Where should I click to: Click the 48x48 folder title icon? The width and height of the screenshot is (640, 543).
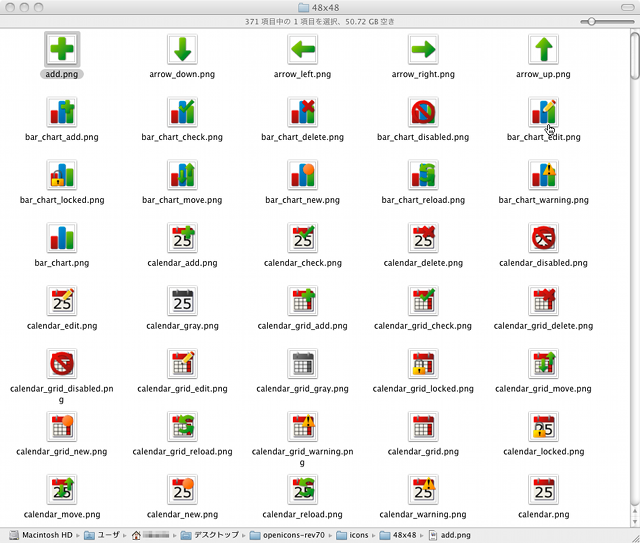coord(303,7)
